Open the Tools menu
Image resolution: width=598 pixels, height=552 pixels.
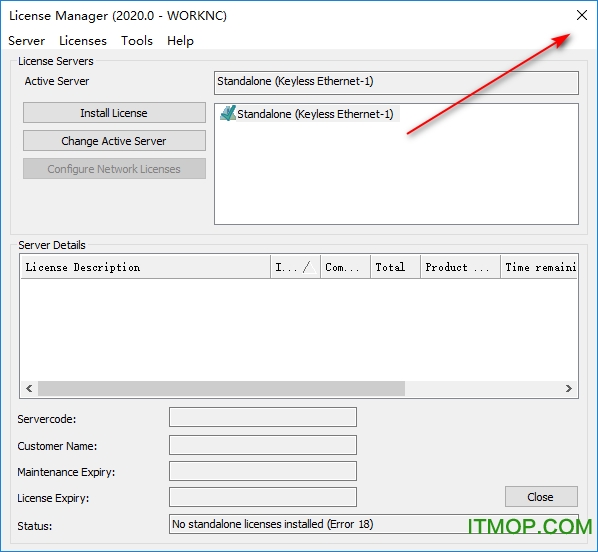137,40
